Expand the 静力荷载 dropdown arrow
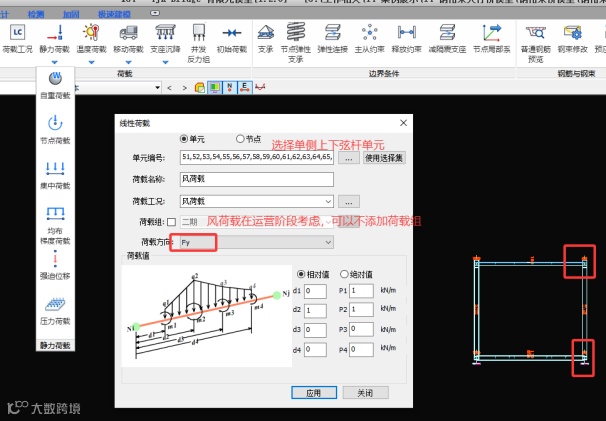Screen dimensions: 606x421 tap(54, 62)
